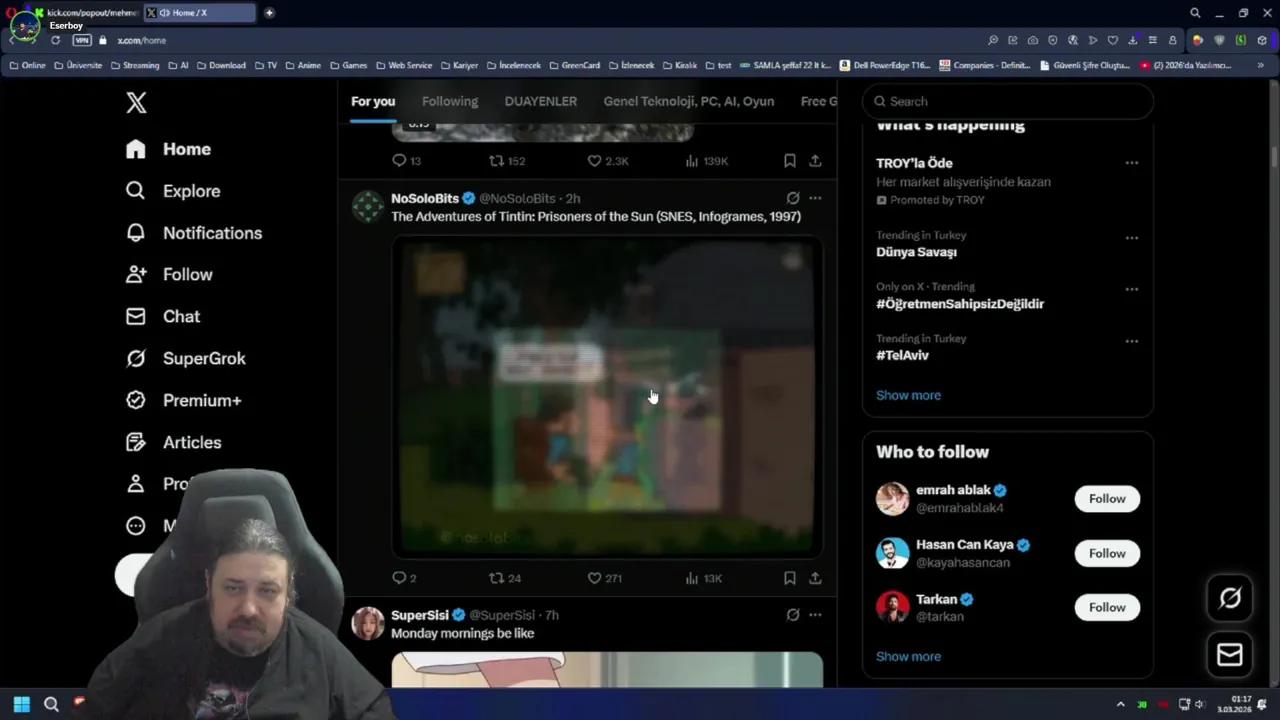Switch to the kick.com popout browser tab

tap(85, 13)
